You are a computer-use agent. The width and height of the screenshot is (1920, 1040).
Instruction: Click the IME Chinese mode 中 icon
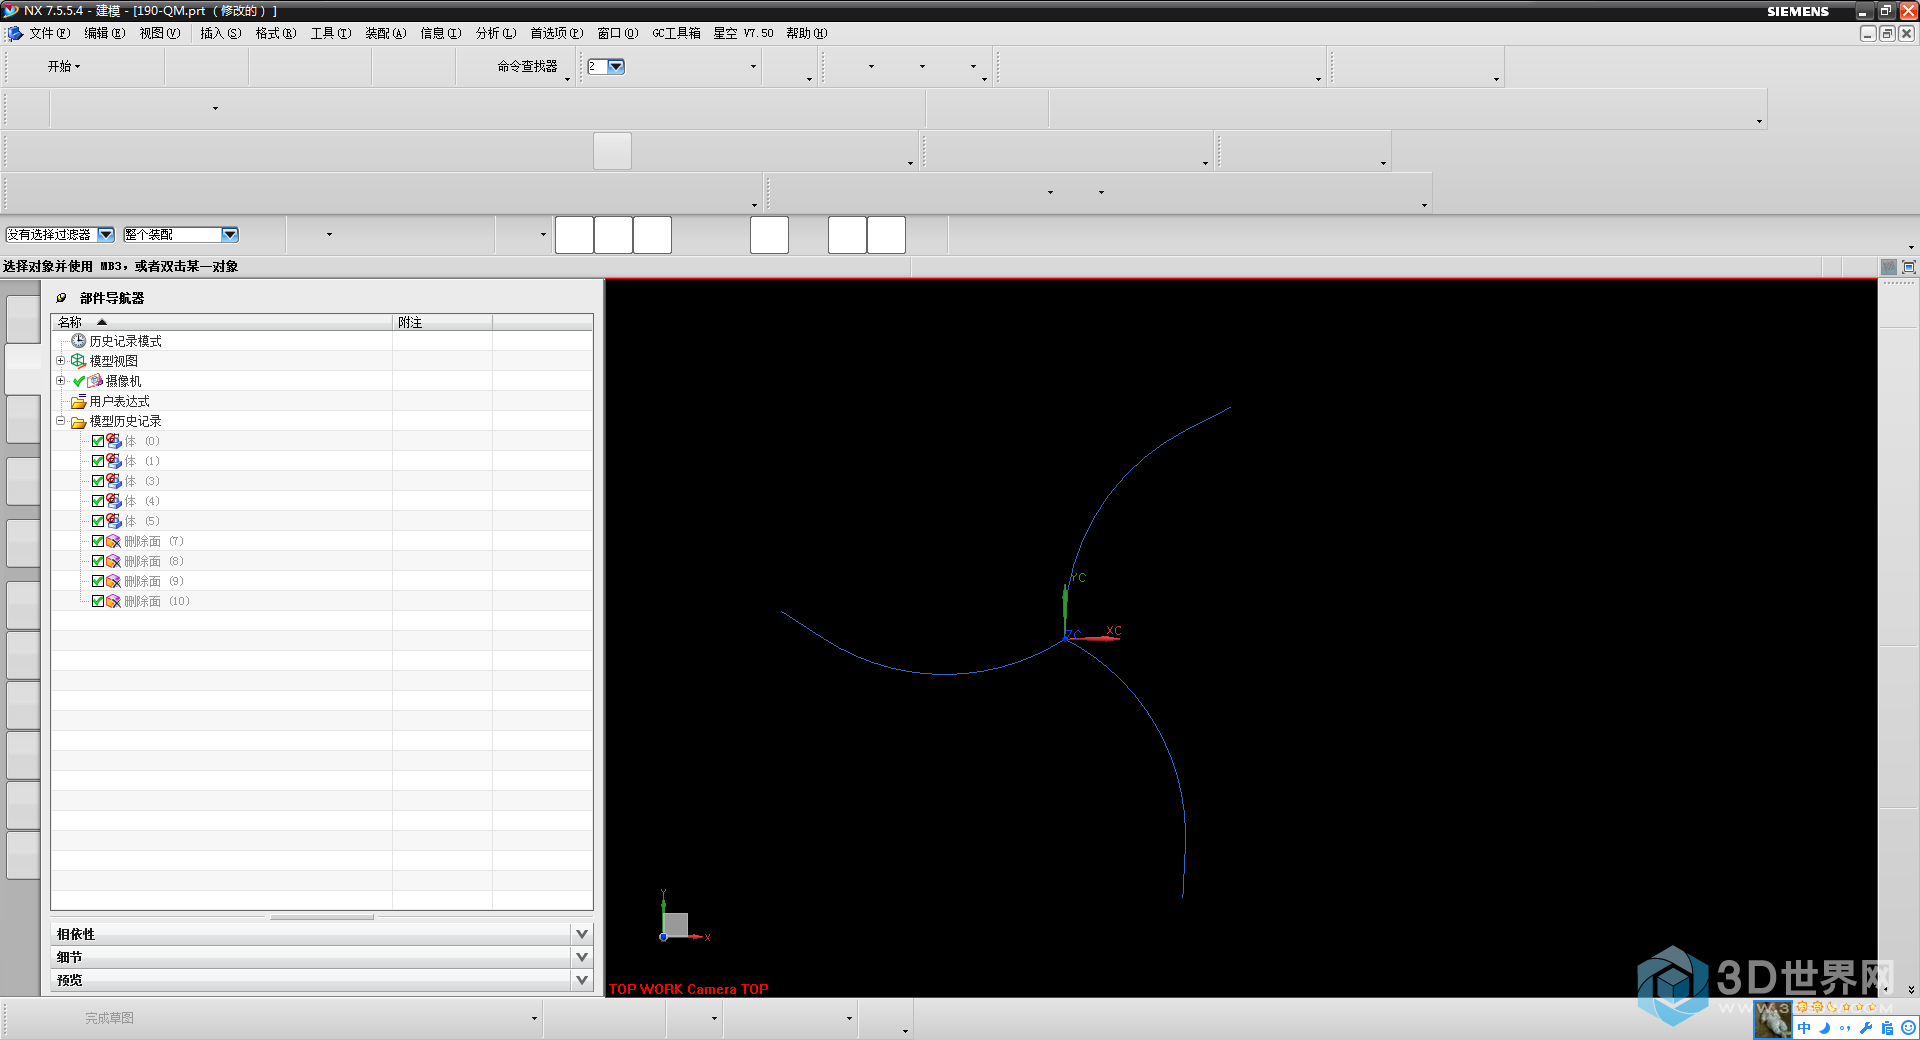(1804, 1028)
